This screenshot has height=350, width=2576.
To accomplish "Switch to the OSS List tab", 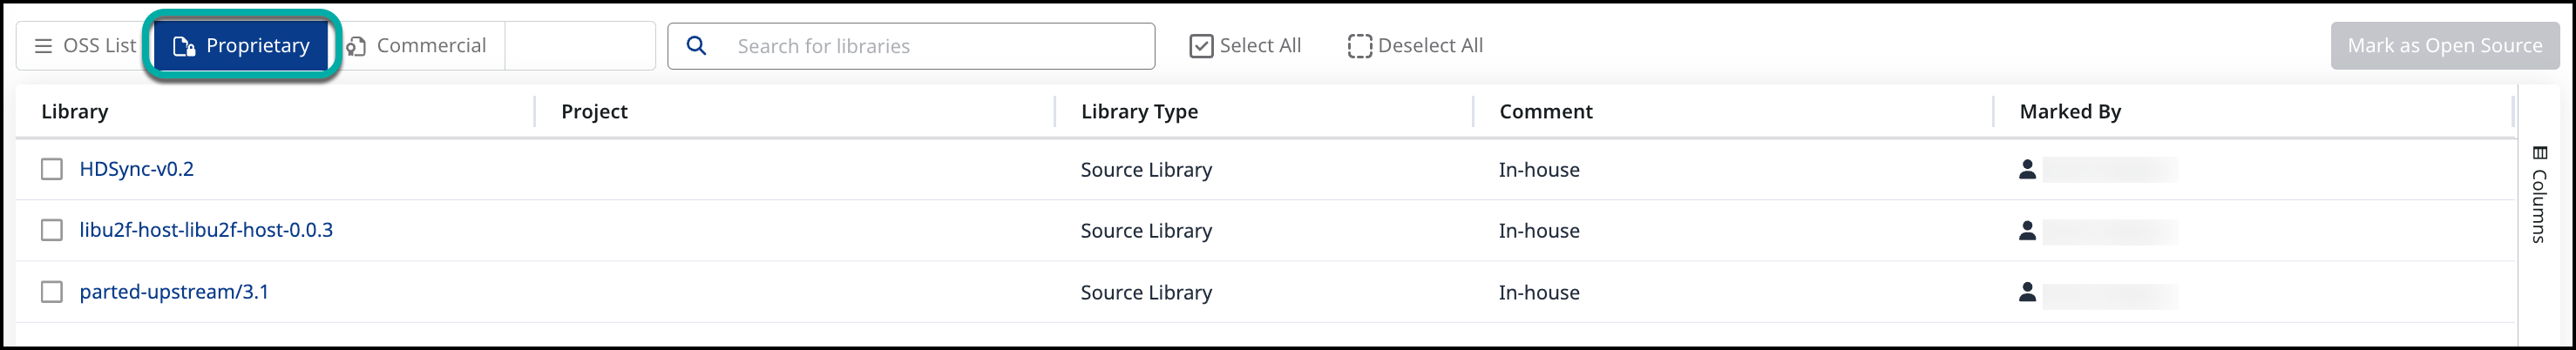I will point(85,46).
